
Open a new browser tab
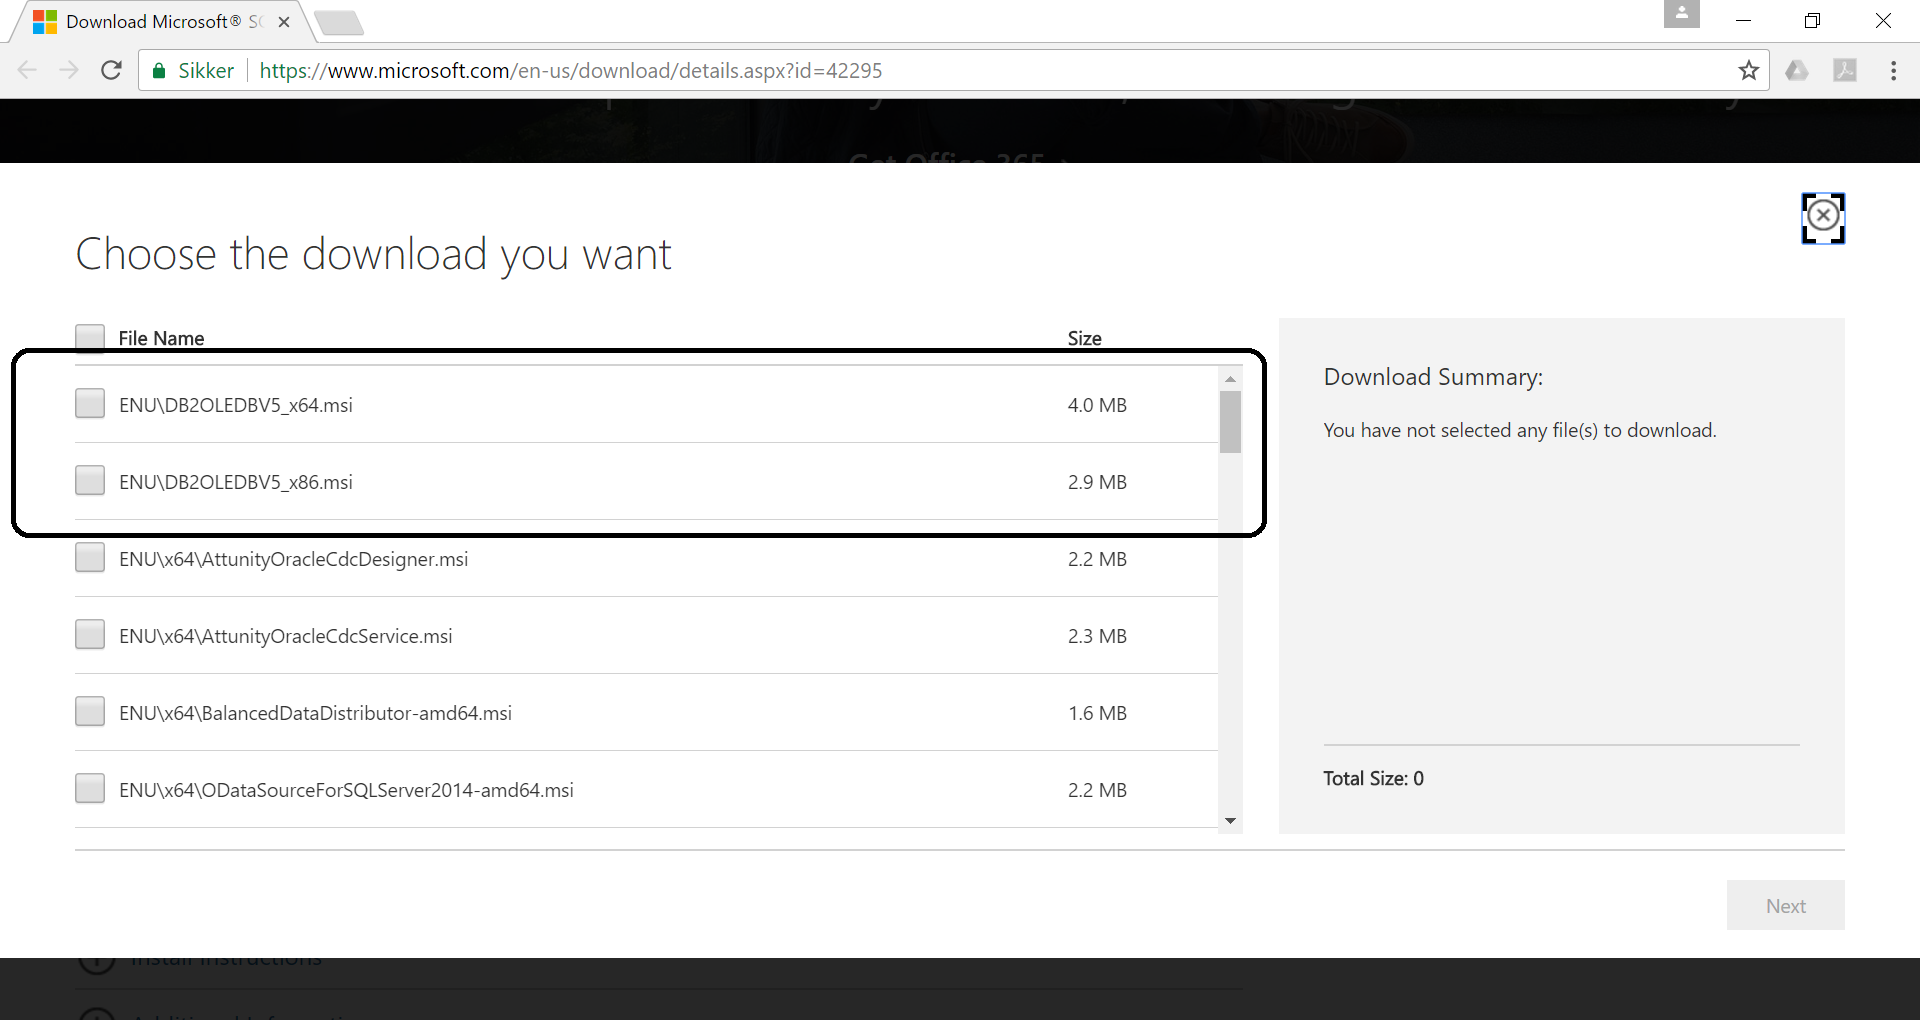click(x=338, y=22)
